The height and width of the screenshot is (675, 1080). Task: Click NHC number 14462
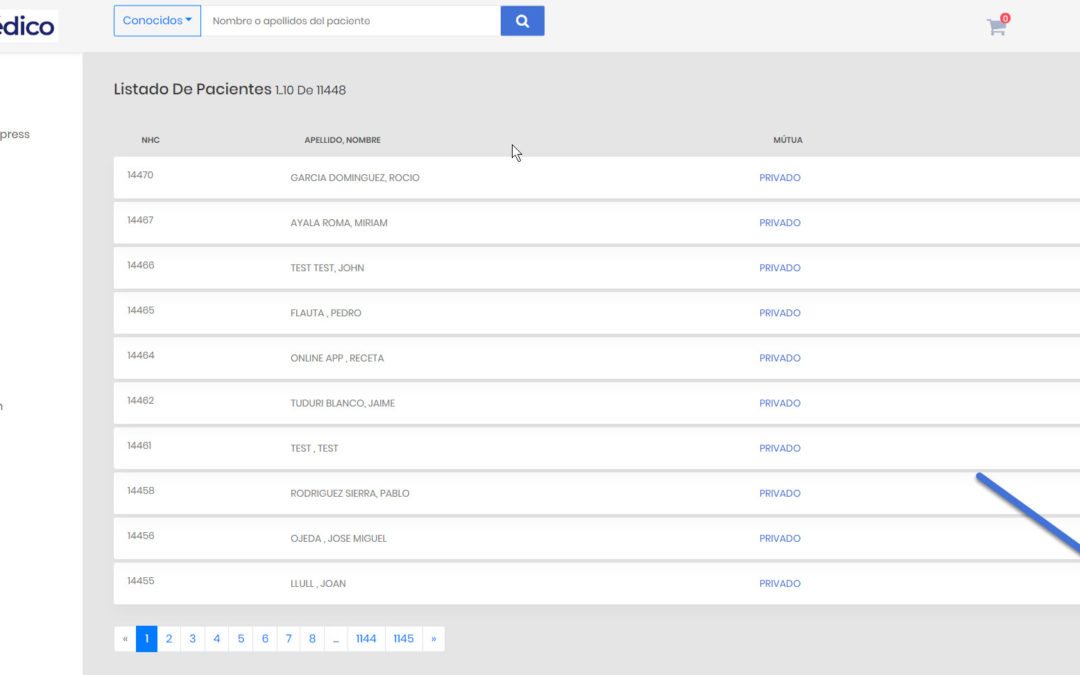tap(141, 400)
